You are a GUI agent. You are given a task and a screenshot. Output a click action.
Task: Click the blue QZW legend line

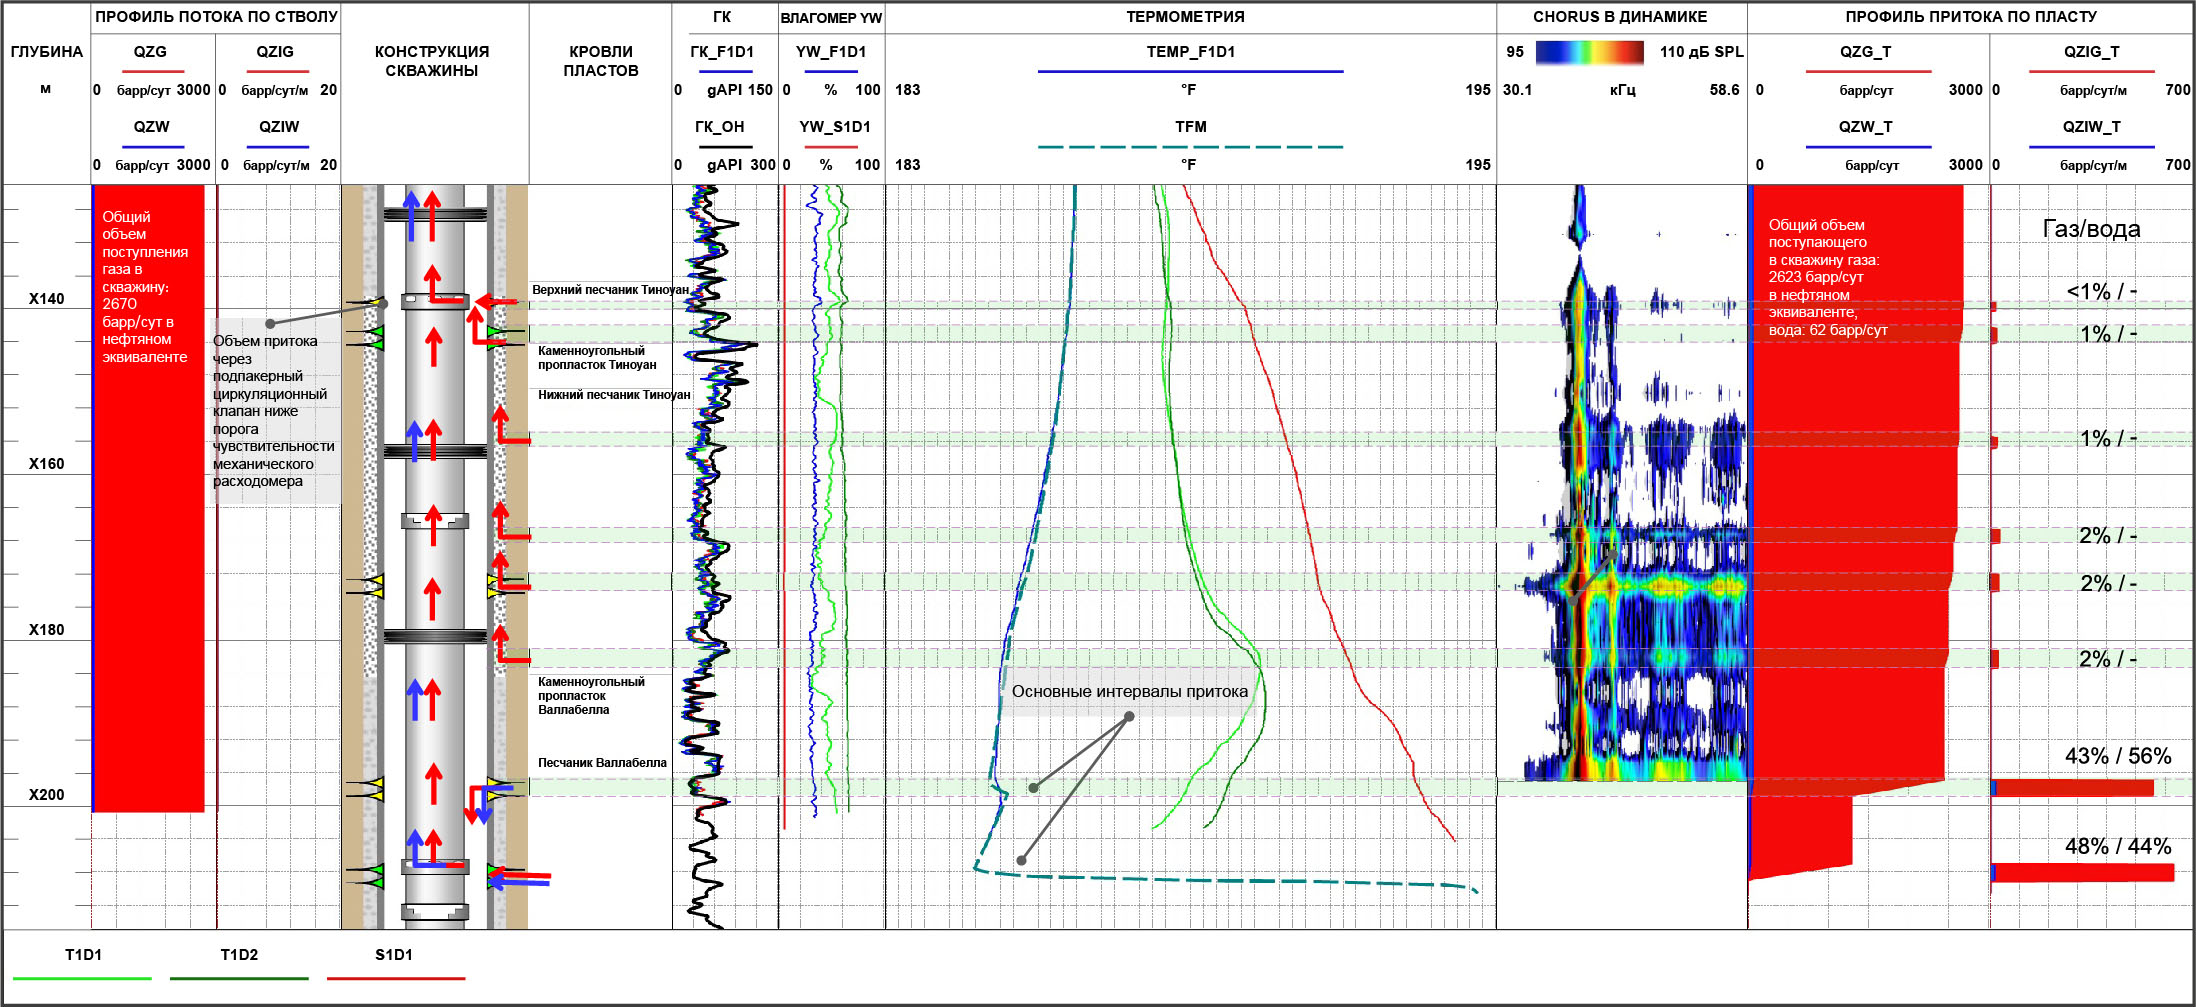[x=152, y=147]
